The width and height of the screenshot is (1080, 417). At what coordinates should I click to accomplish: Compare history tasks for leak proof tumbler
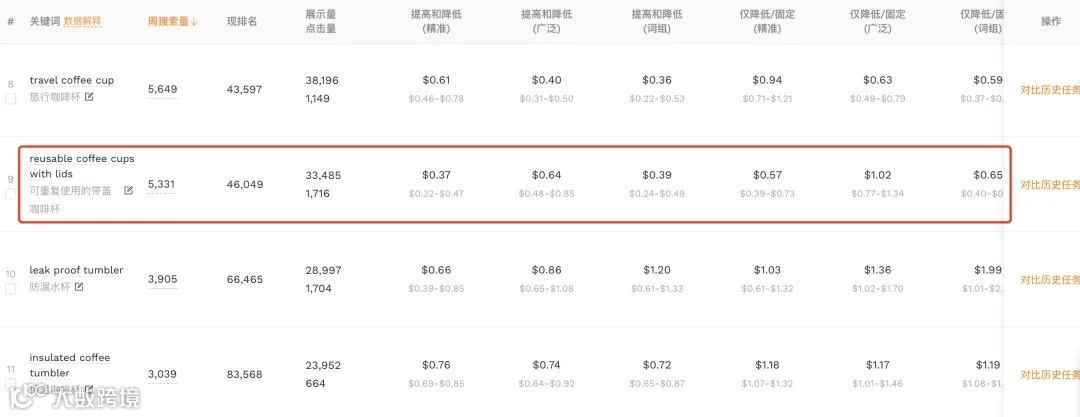[x=1049, y=280]
